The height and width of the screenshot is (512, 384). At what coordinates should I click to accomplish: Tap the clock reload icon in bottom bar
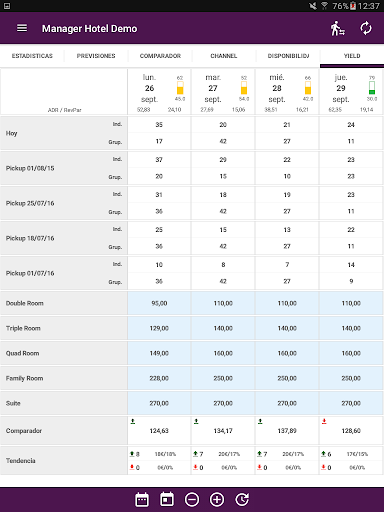(x=242, y=499)
